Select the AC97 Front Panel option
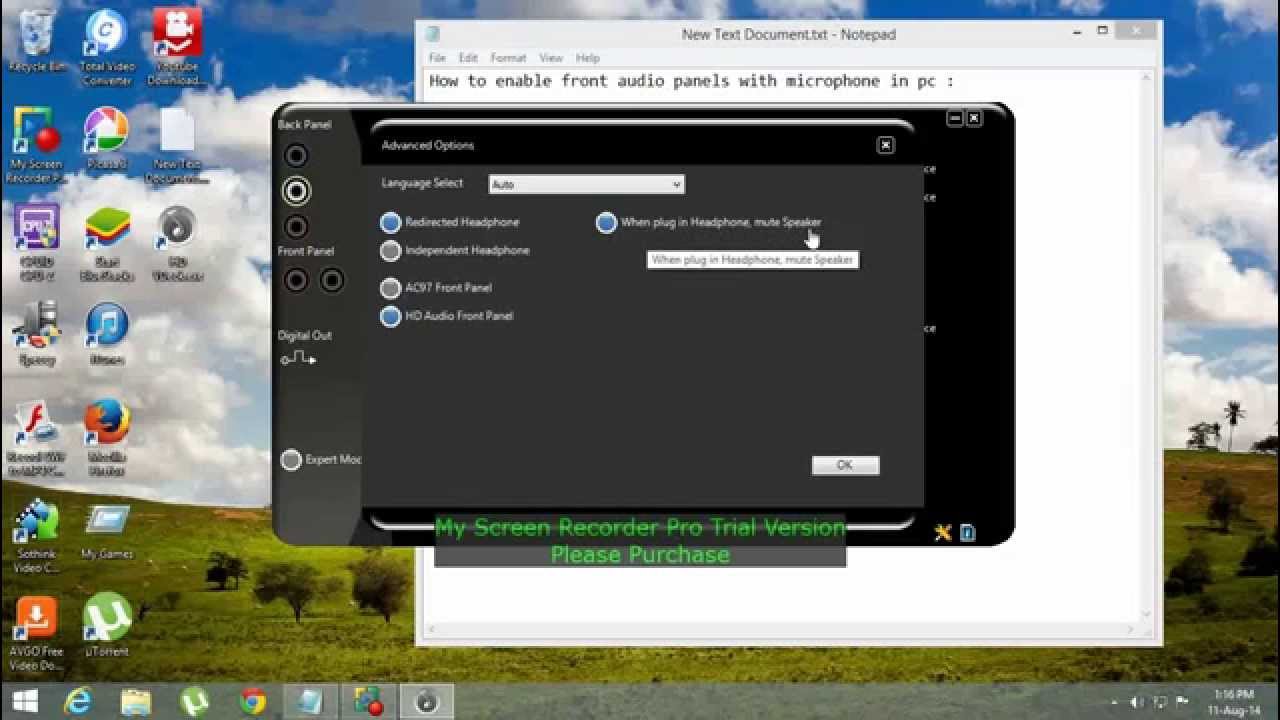The height and width of the screenshot is (720, 1280). (x=390, y=288)
